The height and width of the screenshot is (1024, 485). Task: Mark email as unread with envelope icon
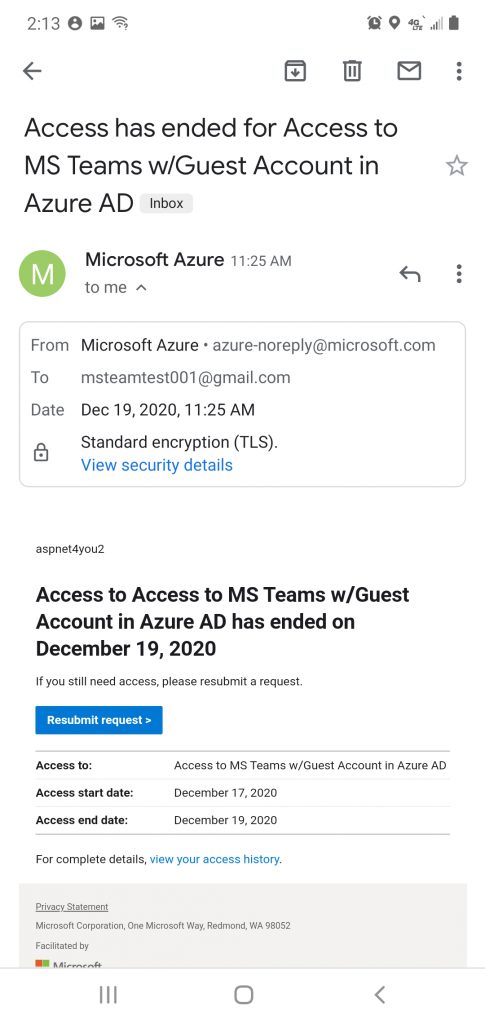tap(409, 71)
